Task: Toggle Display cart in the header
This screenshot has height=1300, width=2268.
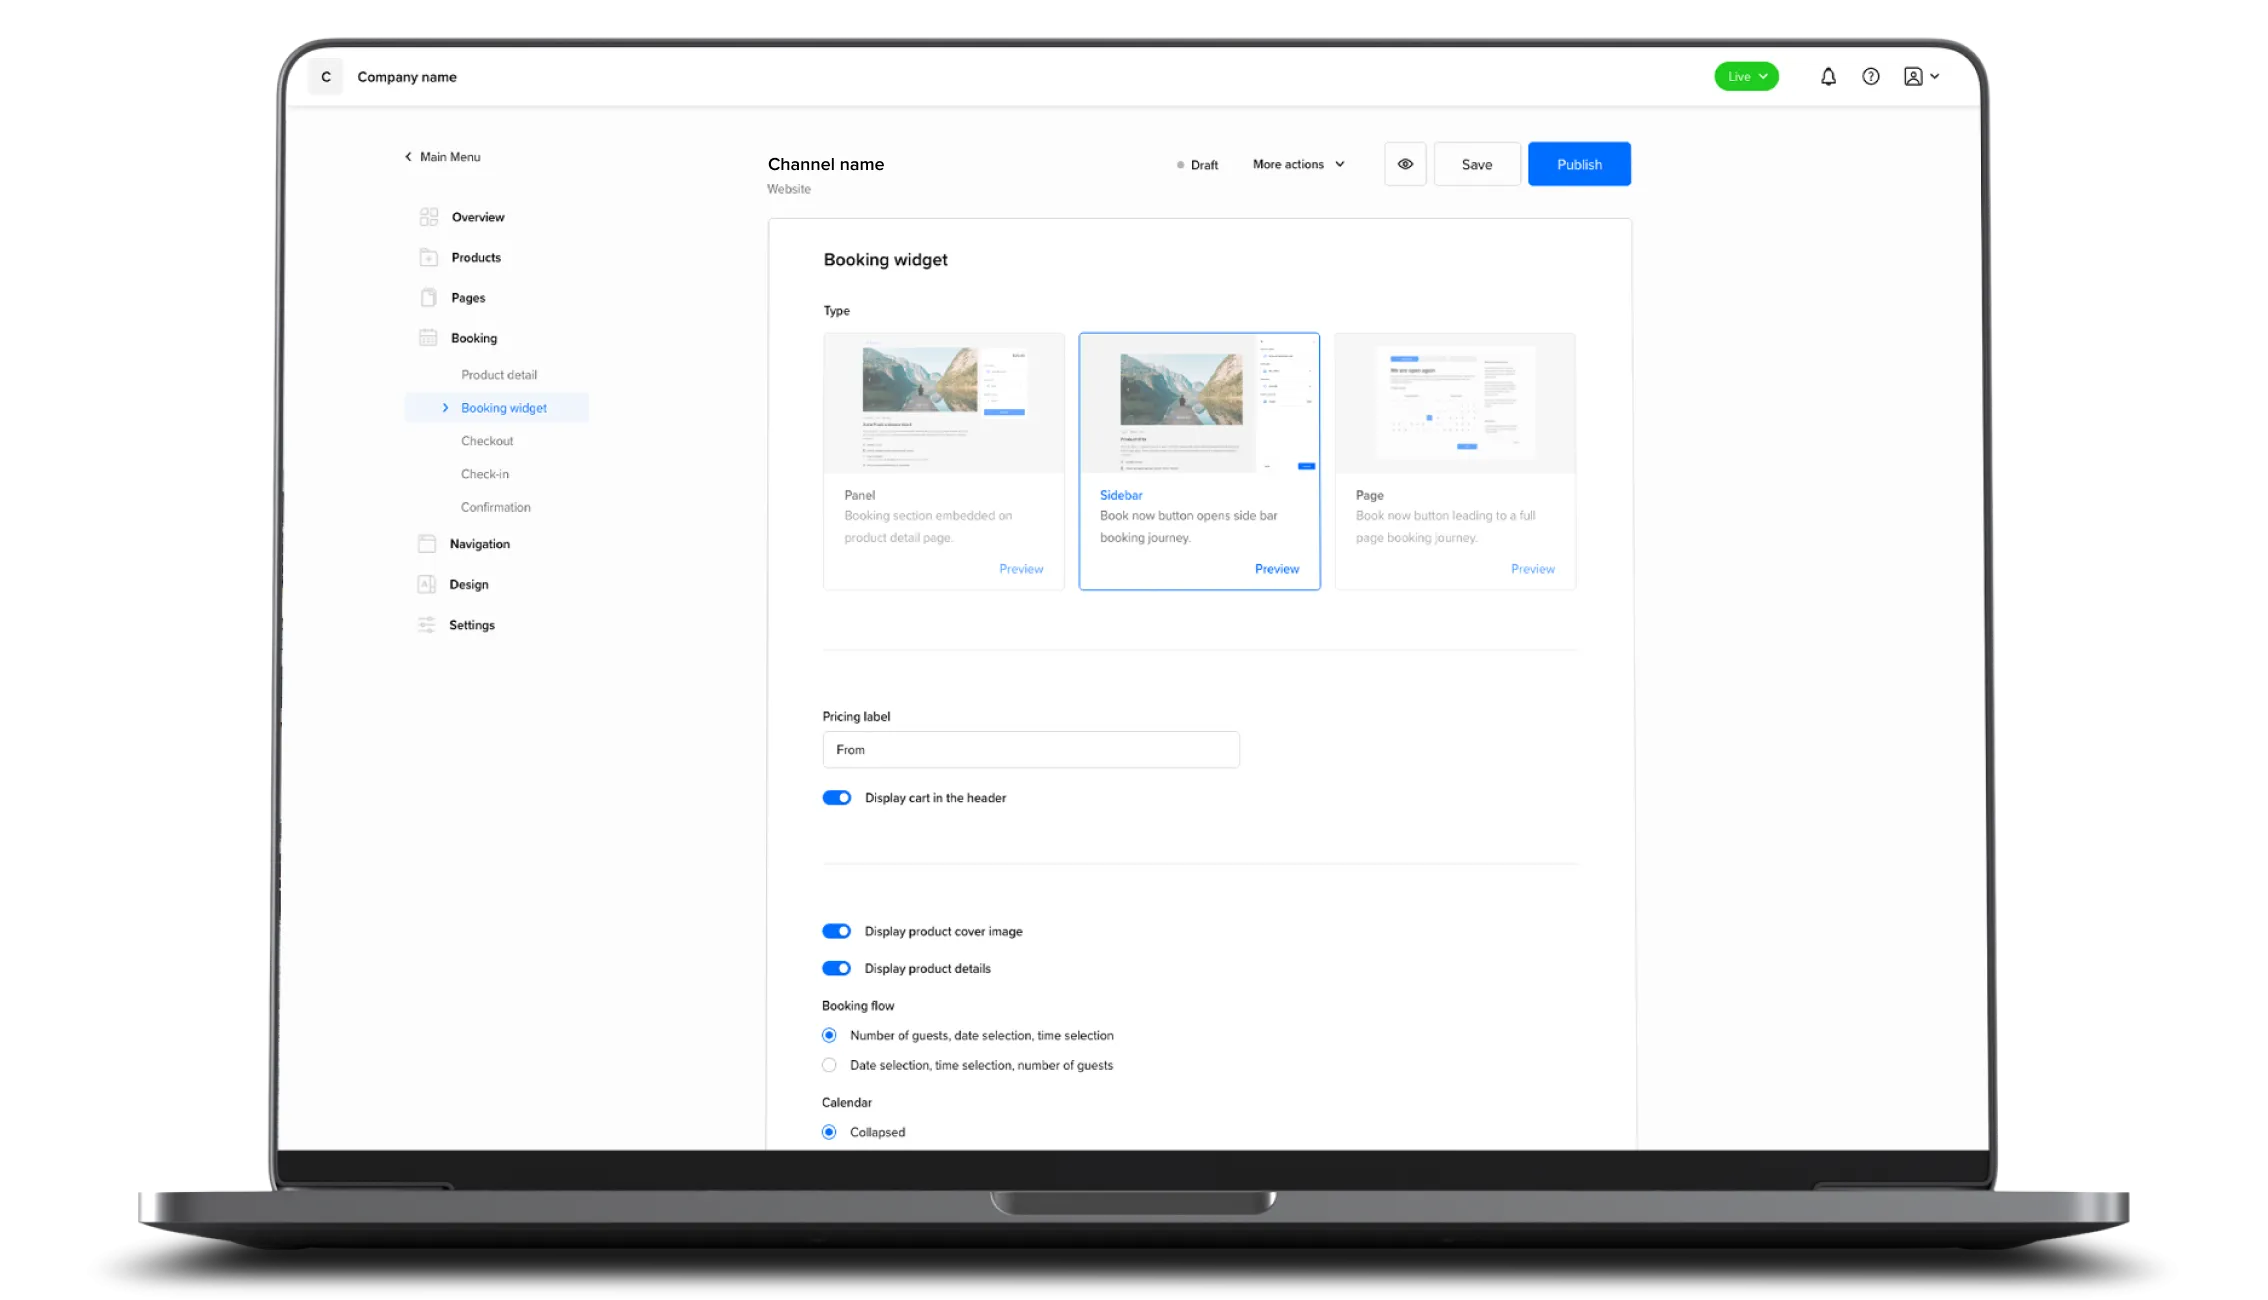Action: (x=837, y=798)
